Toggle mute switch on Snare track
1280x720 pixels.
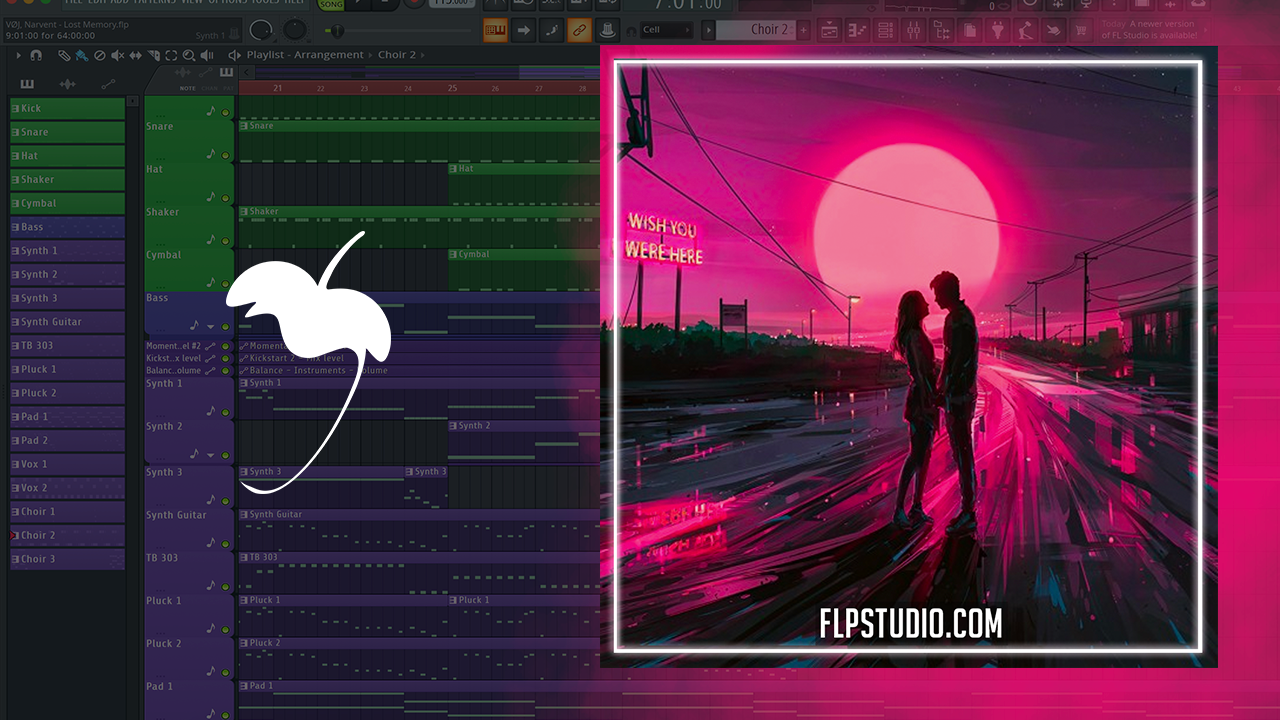point(225,155)
